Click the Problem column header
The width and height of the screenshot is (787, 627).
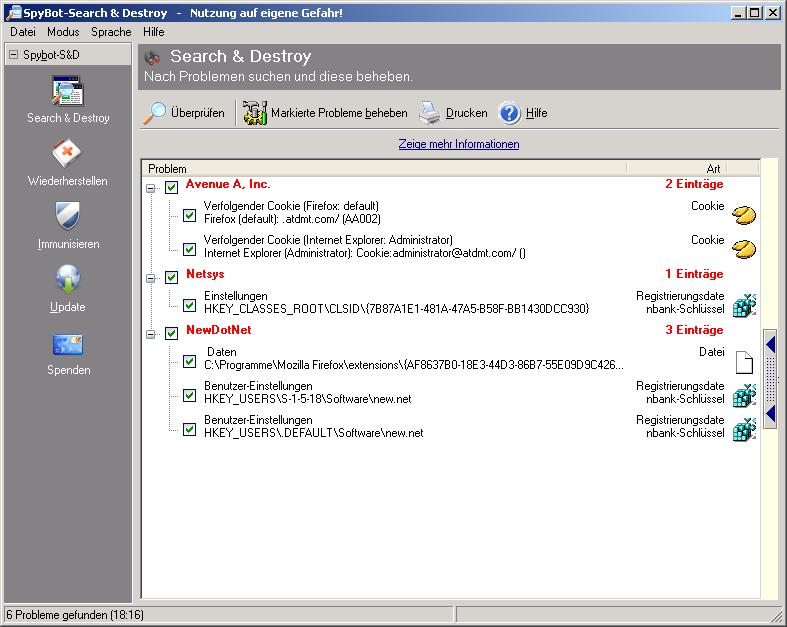384,169
